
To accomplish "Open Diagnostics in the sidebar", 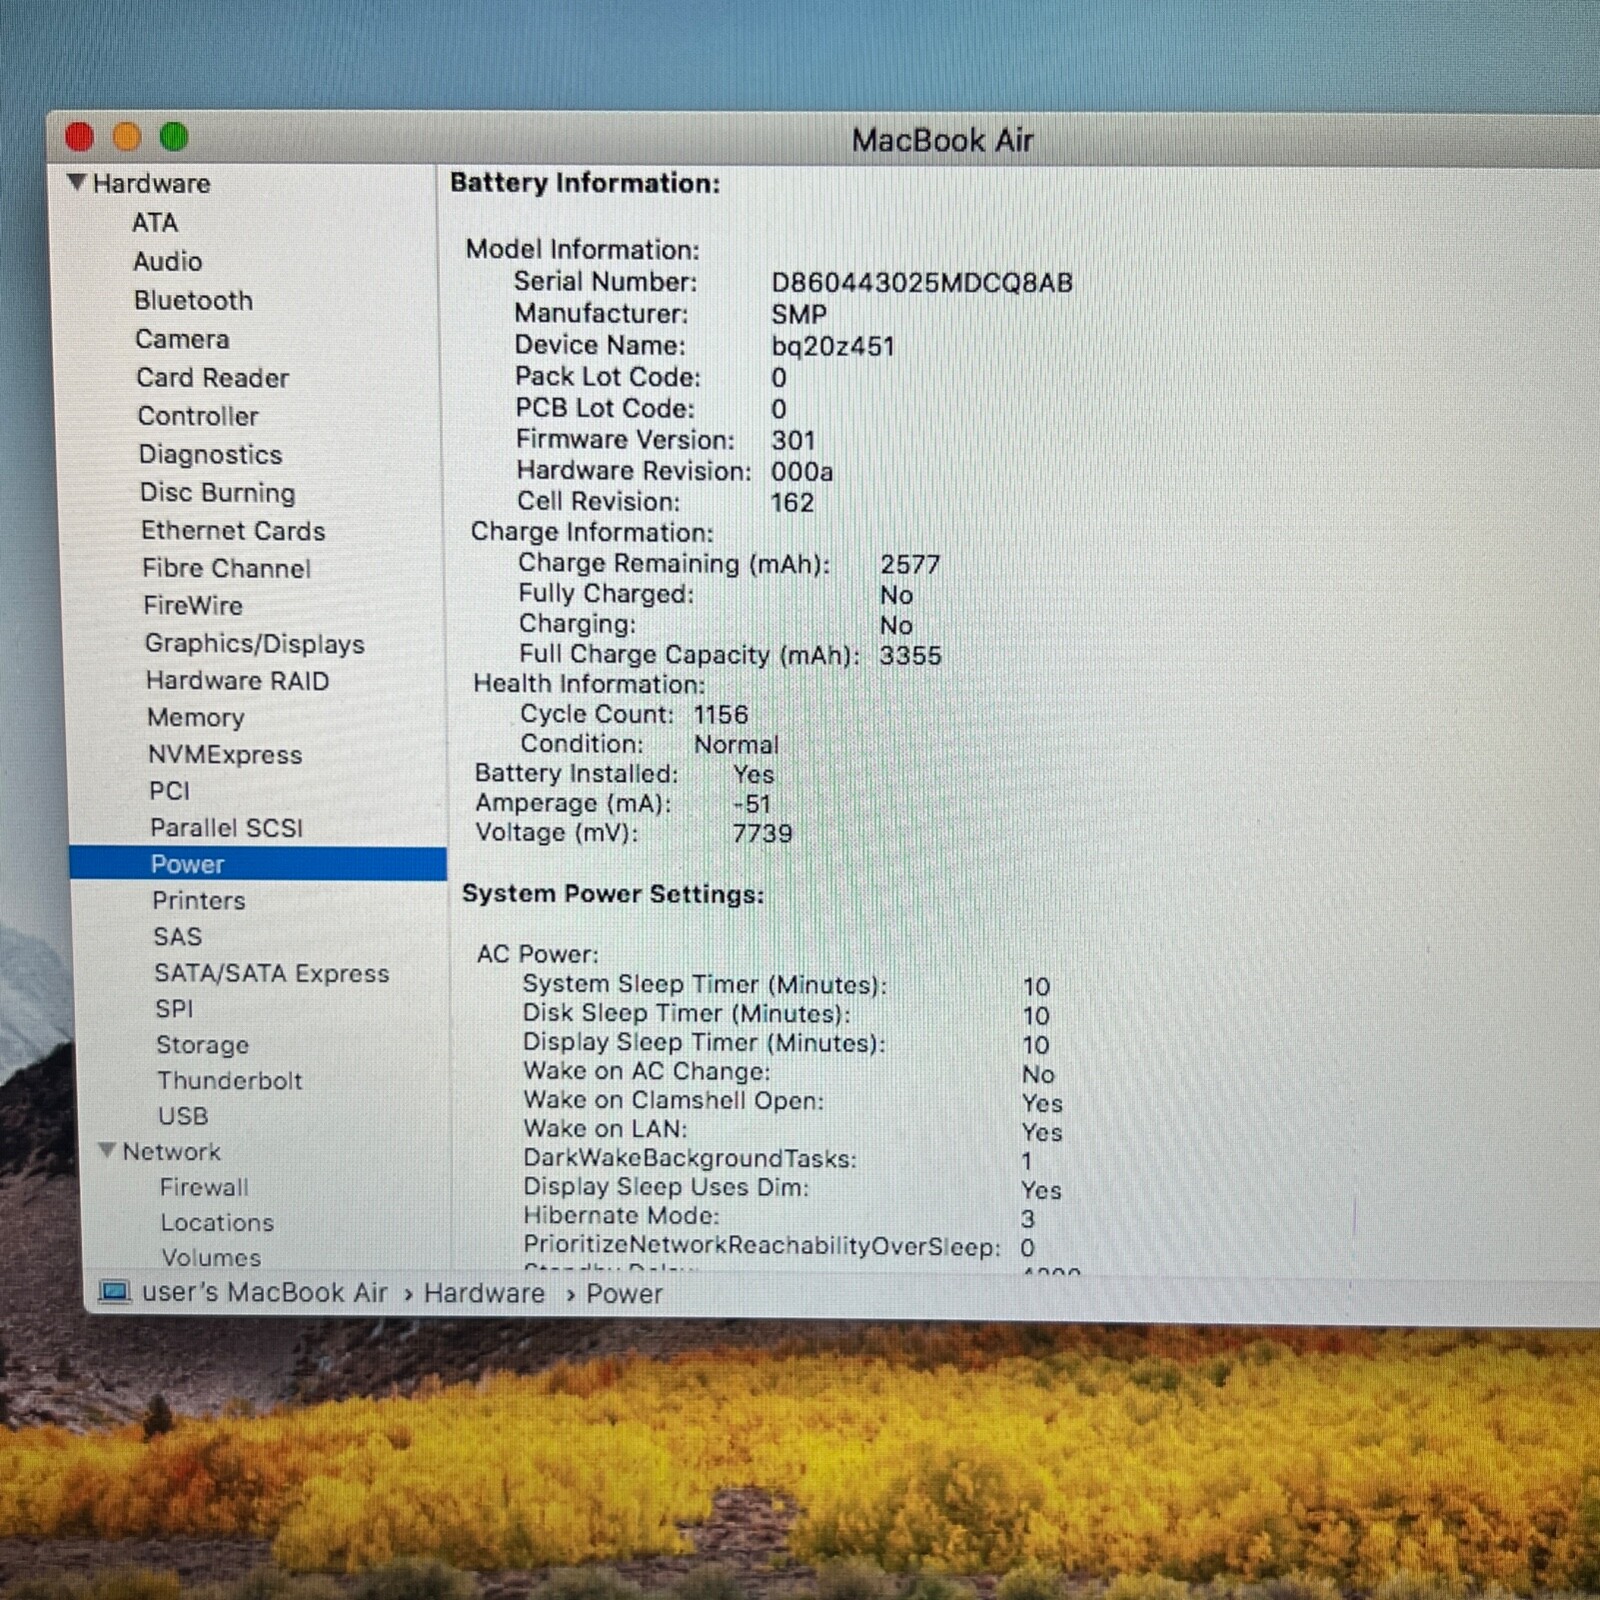I will point(210,454).
